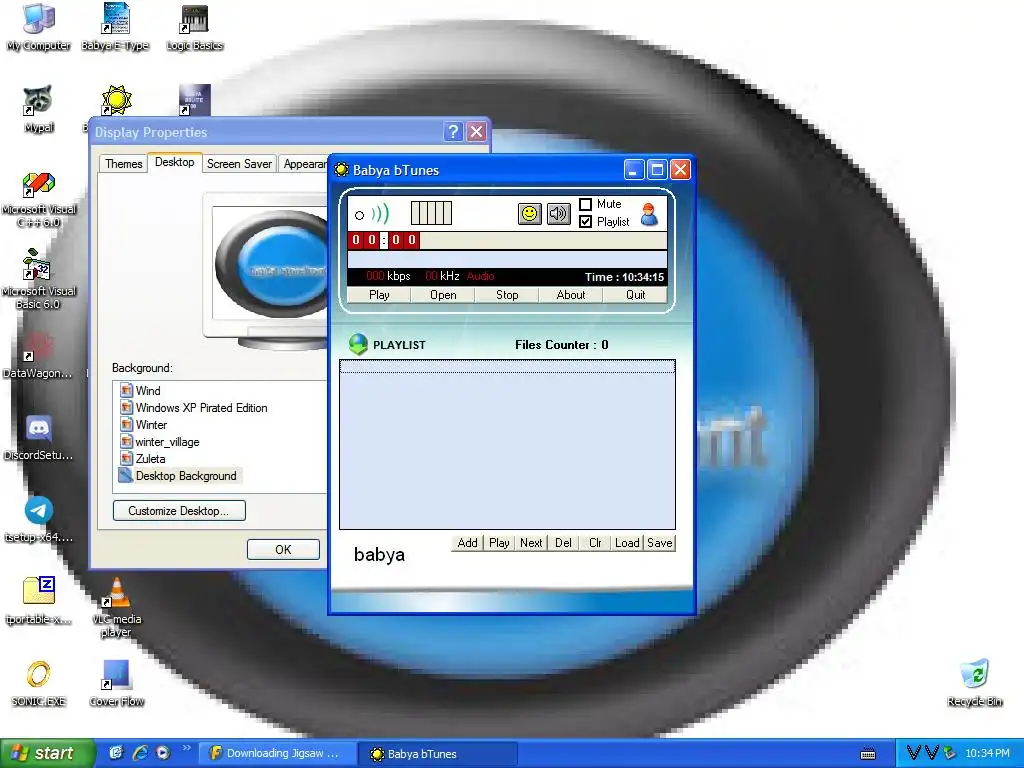This screenshot has height=768, width=1024.
Task: Click the Windows Media Player quick launch icon
Action: point(163,753)
